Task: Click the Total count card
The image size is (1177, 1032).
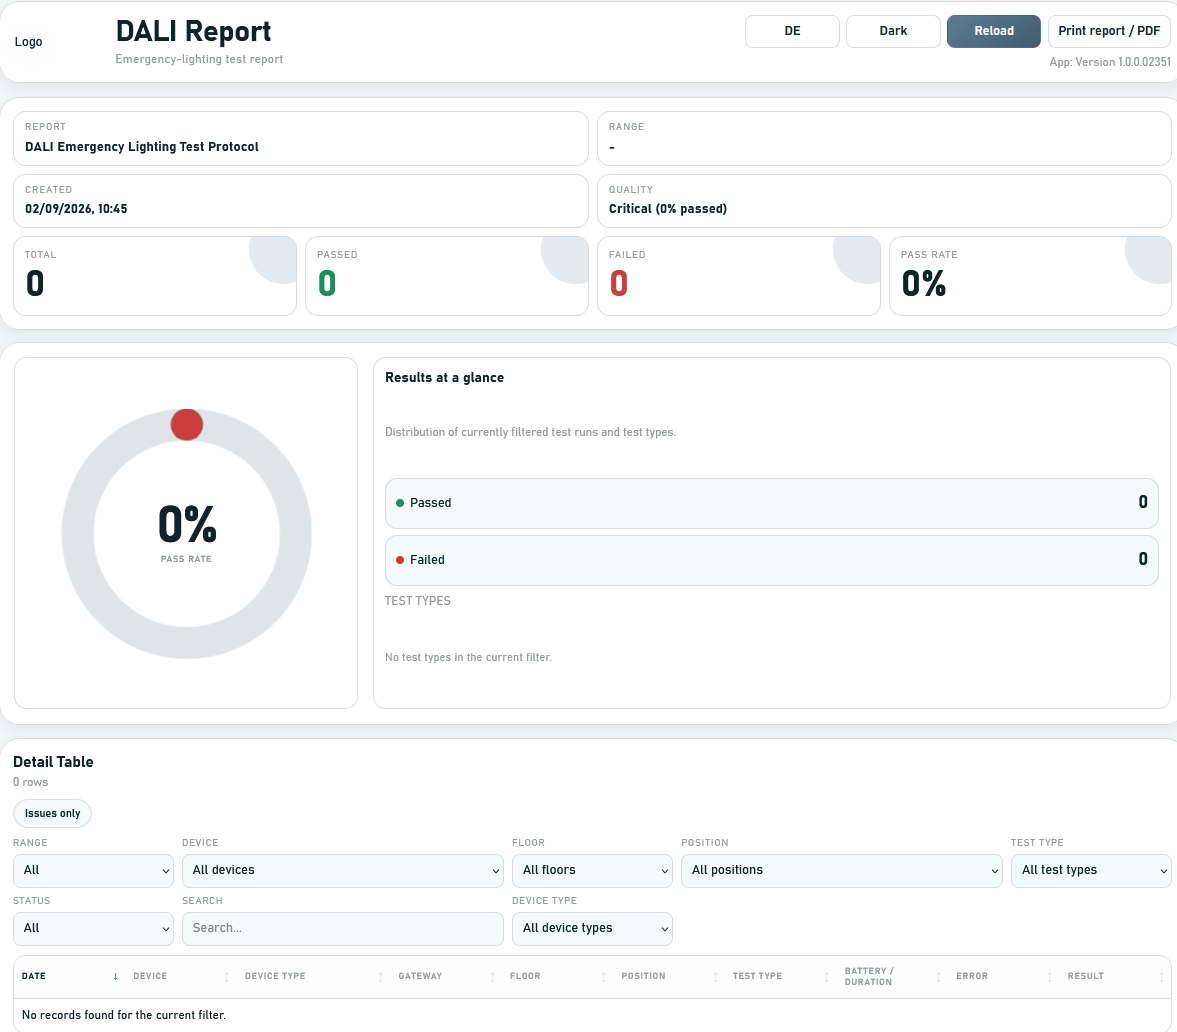Action: 155,276
